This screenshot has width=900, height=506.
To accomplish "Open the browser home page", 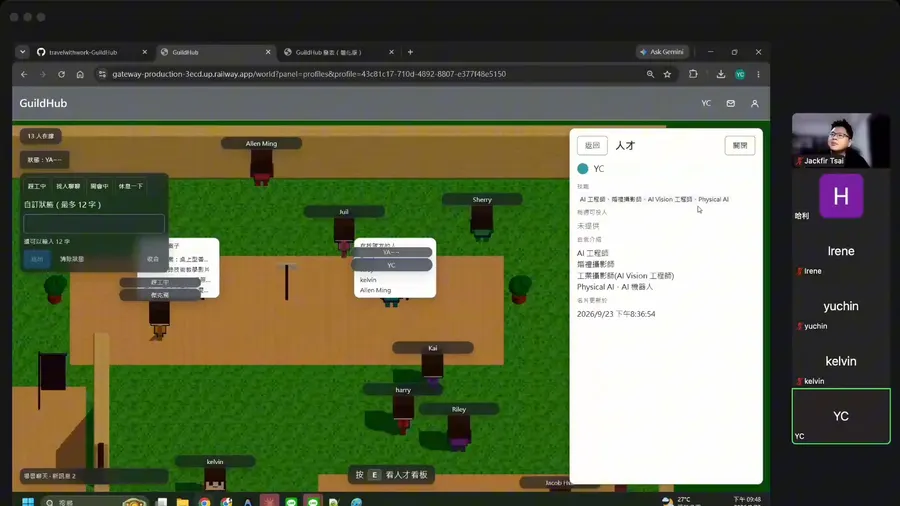I will pos(80,74).
